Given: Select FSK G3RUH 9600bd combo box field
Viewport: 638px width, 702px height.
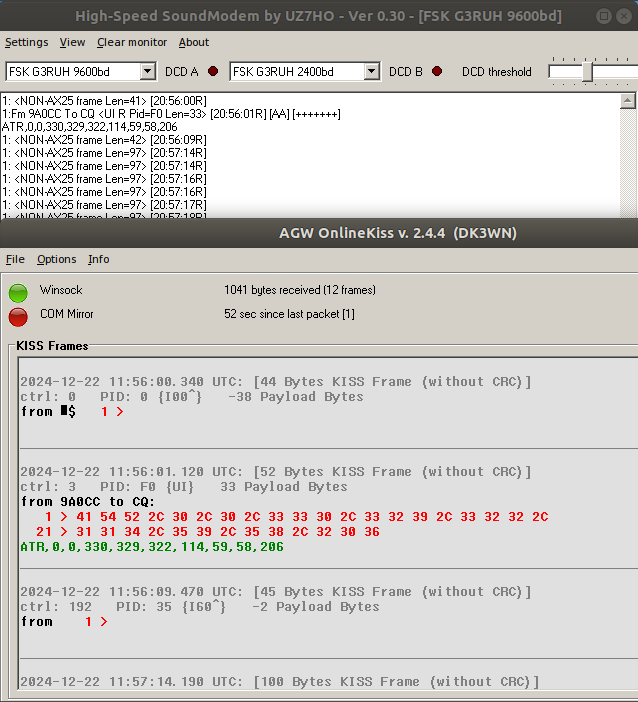Looking at the screenshot, I should [x=81, y=72].
